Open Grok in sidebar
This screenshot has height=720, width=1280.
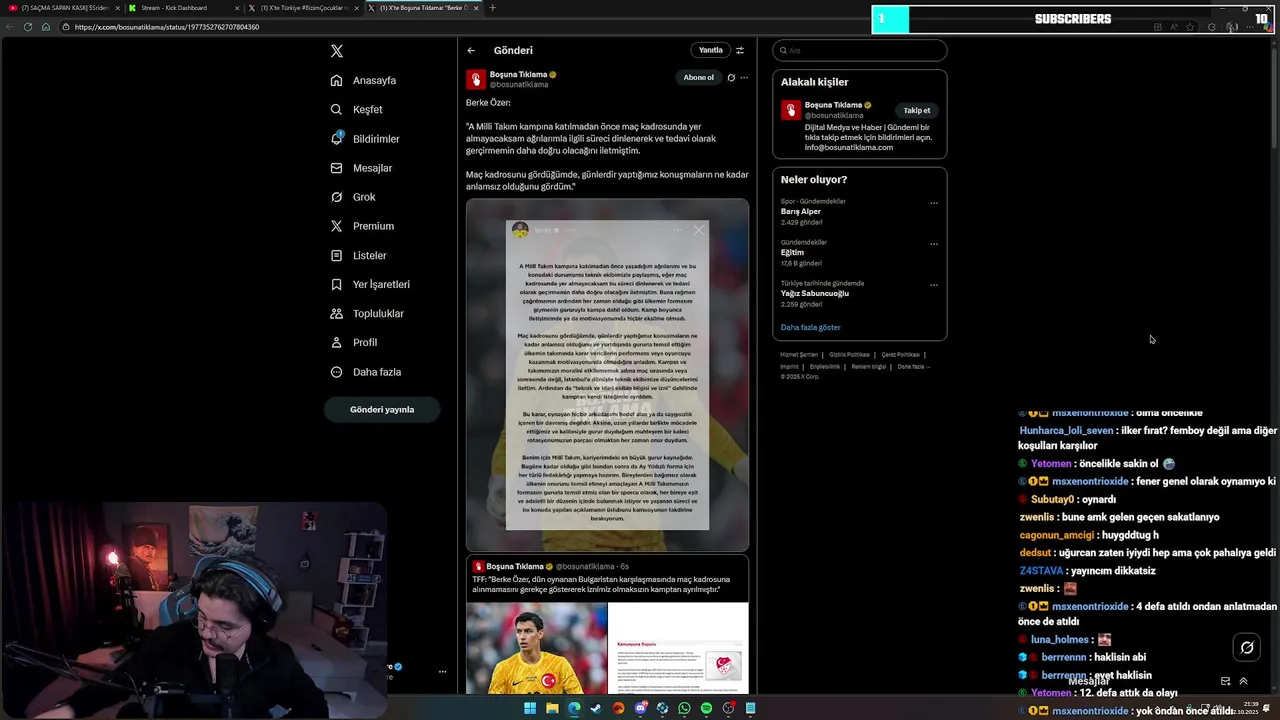[353, 197]
